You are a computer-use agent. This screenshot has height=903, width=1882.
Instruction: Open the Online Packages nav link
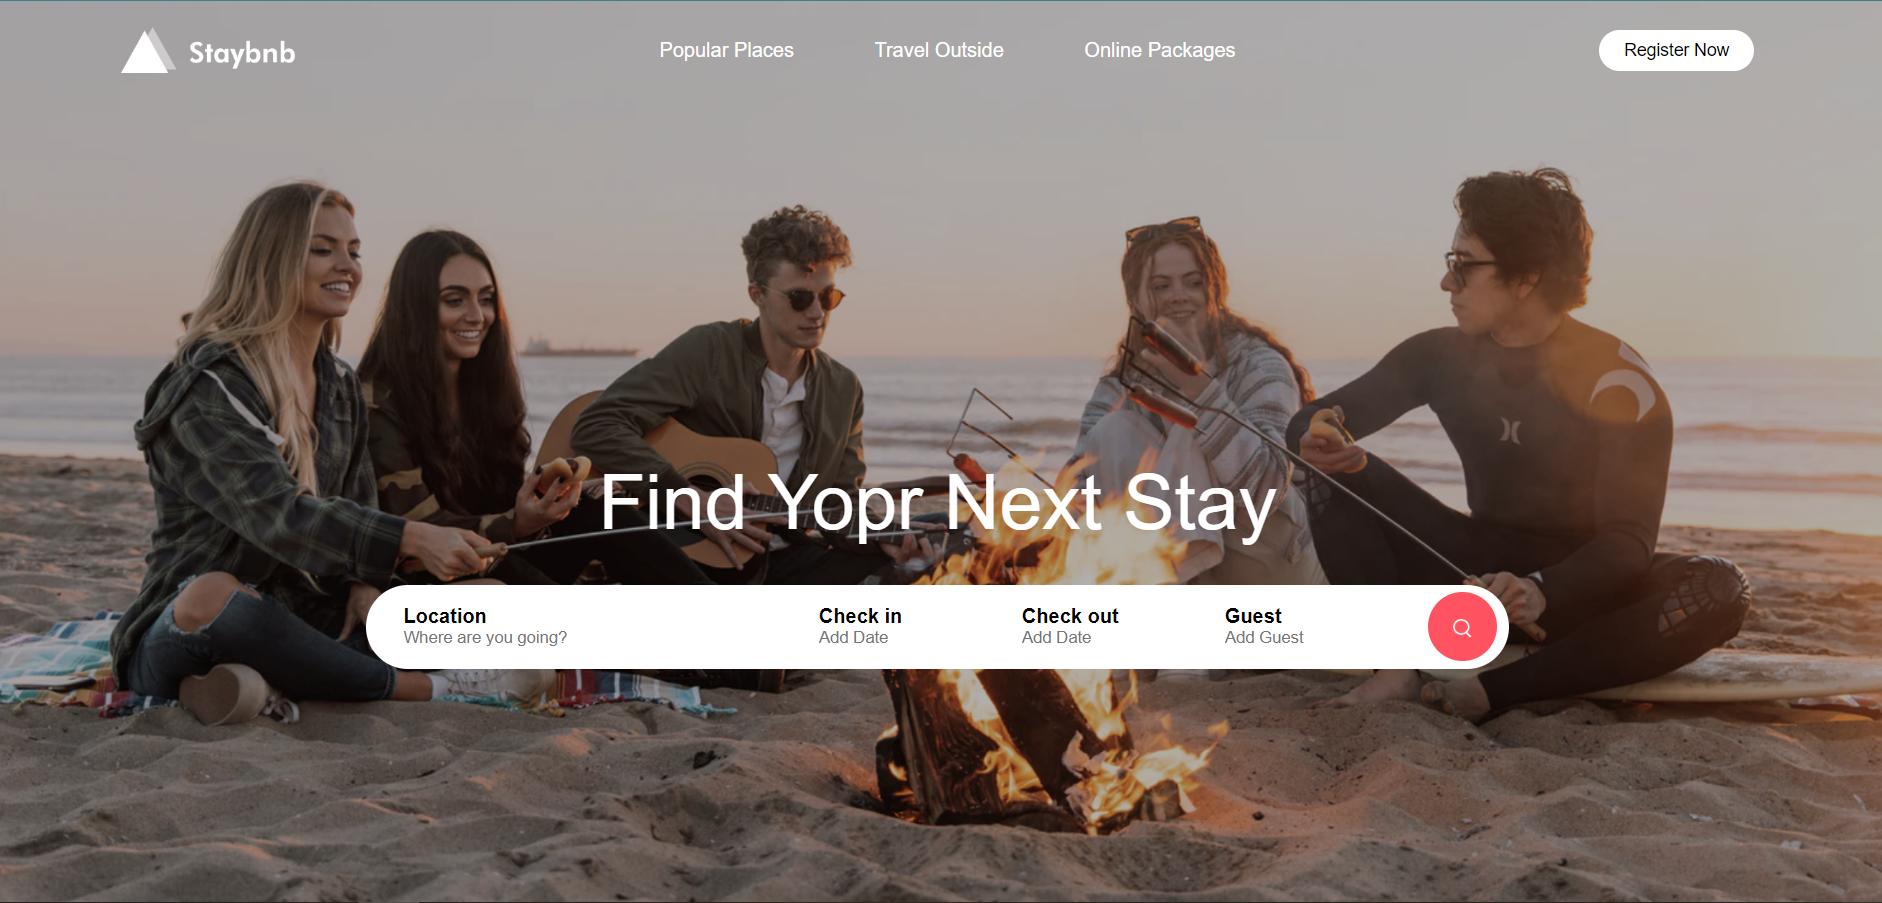tap(1159, 50)
